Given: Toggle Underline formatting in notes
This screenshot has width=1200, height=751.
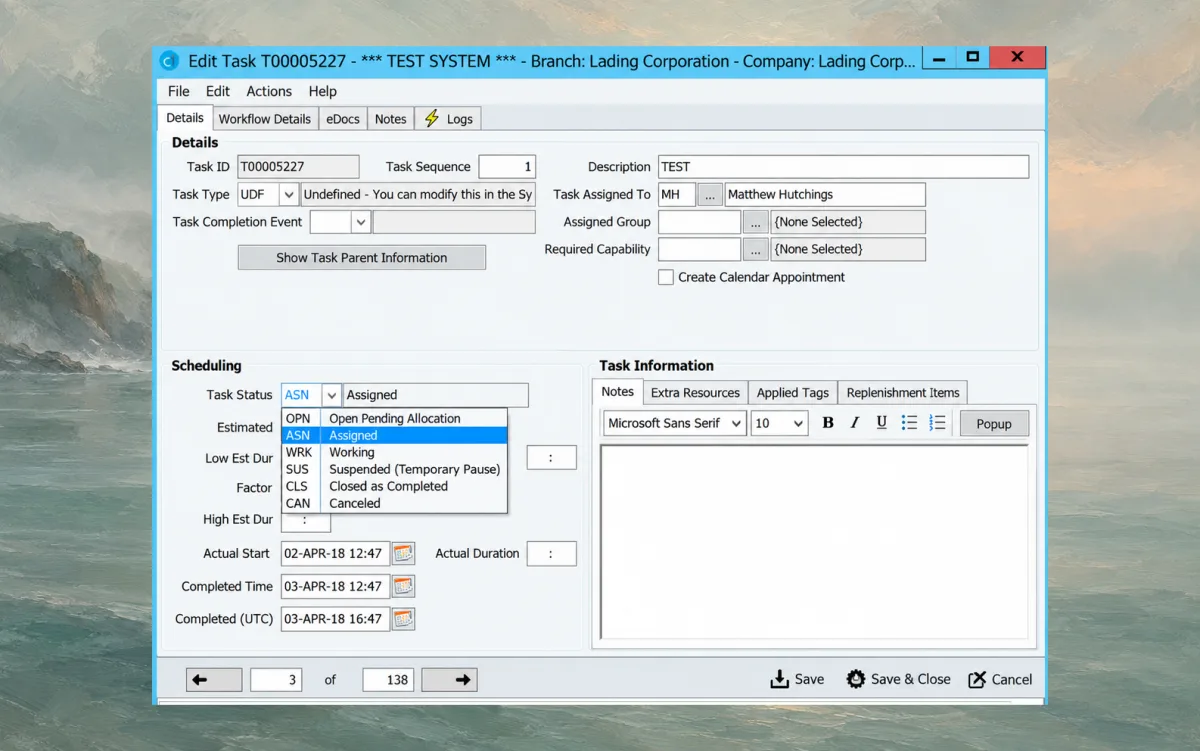Looking at the screenshot, I should click(x=881, y=423).
